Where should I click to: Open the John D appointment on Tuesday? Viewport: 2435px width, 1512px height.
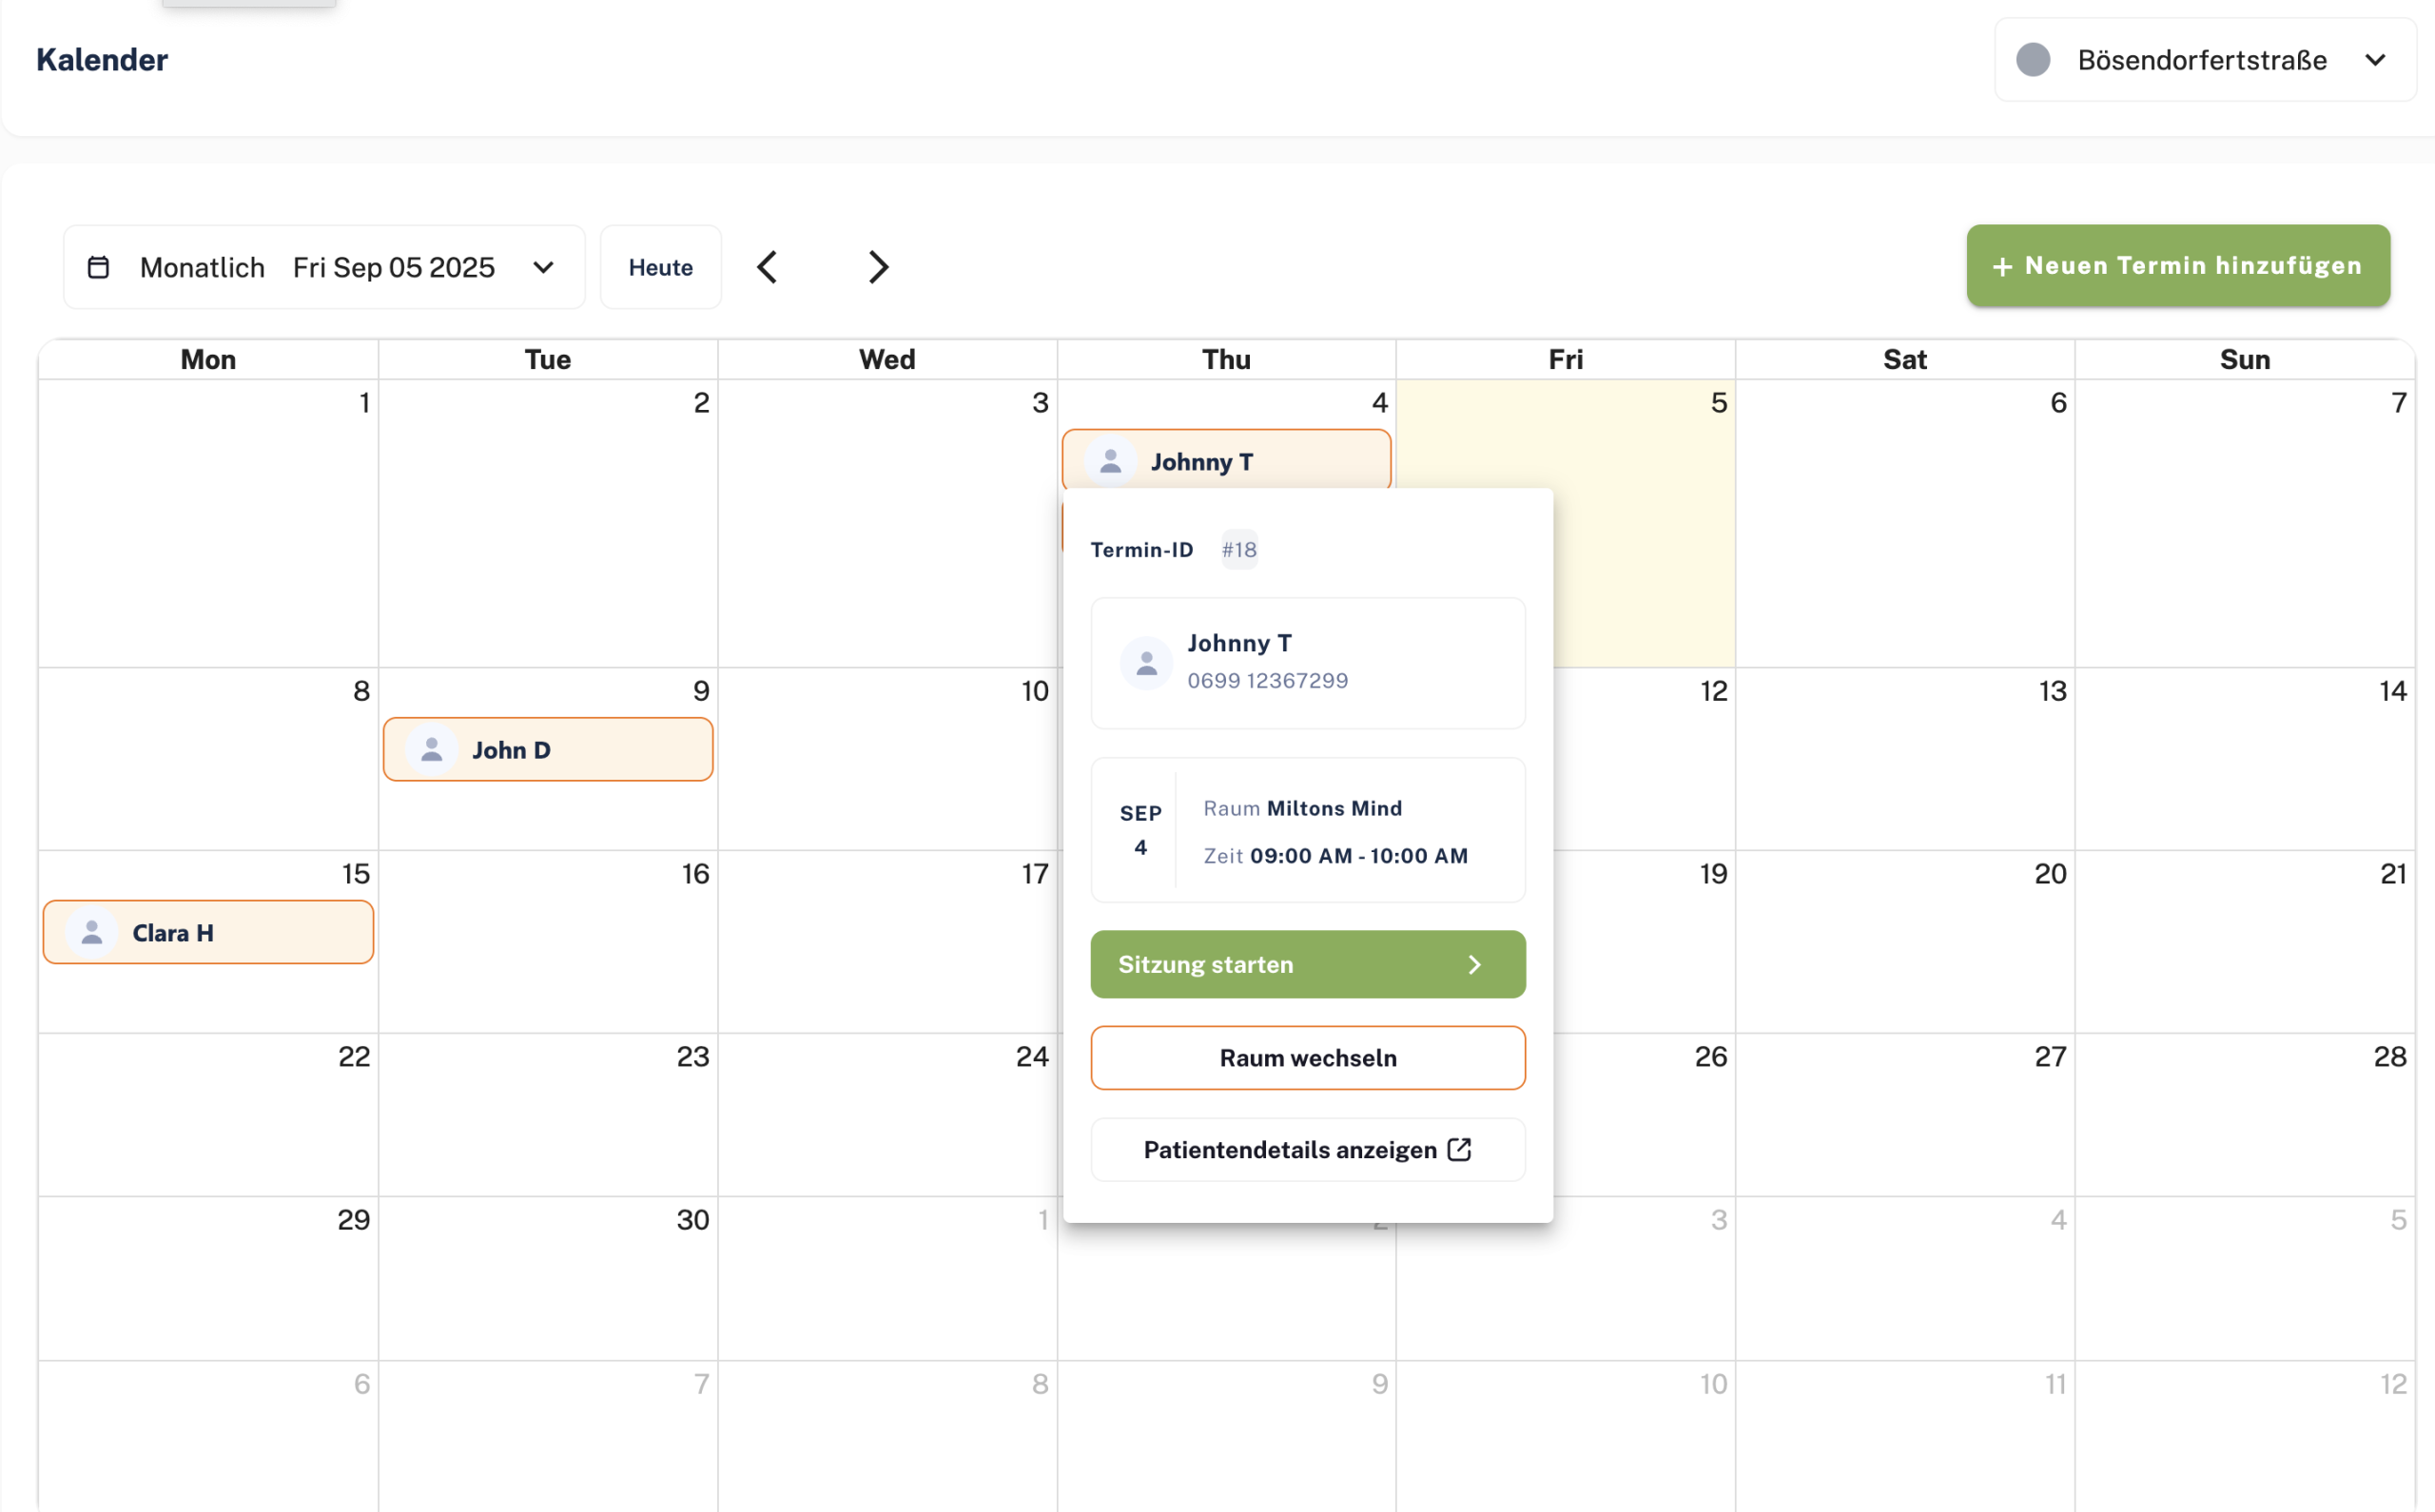548,749
